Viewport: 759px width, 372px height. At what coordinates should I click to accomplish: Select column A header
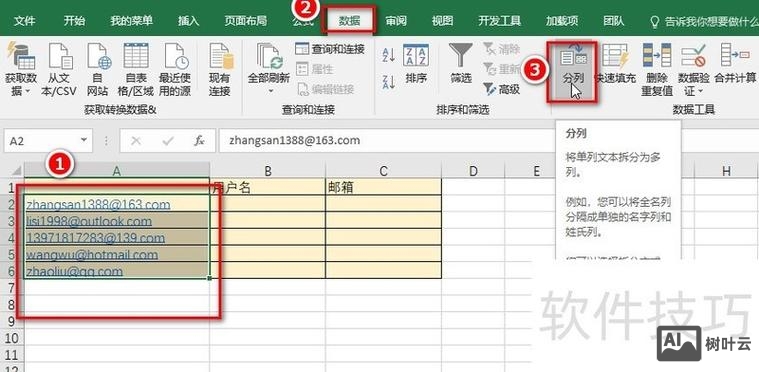point(117,170)
